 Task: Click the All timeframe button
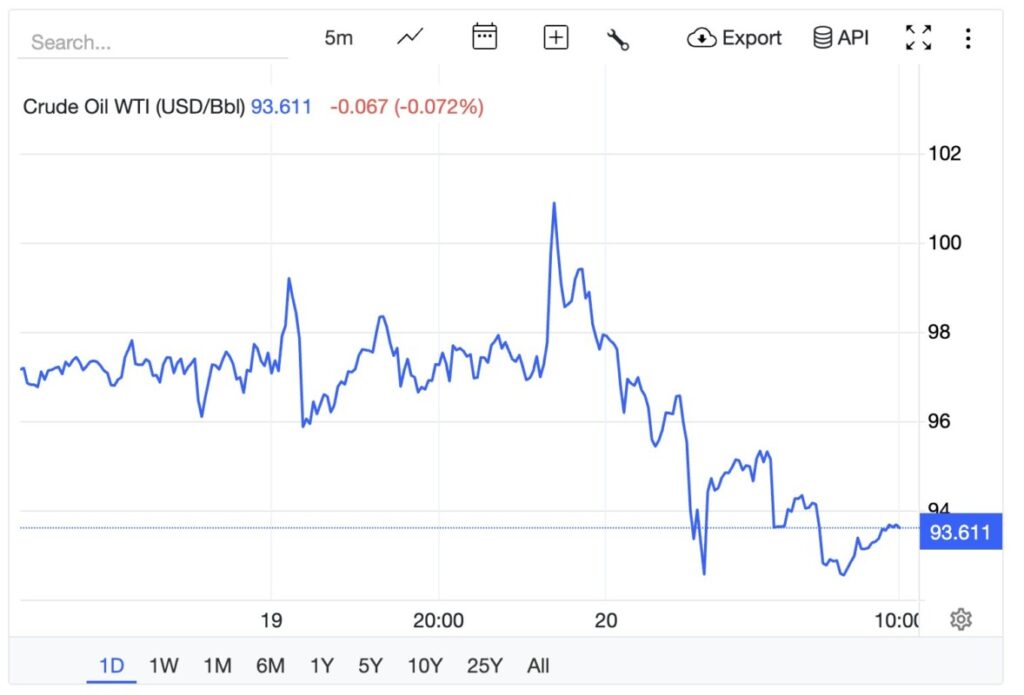tap(538, 665)
